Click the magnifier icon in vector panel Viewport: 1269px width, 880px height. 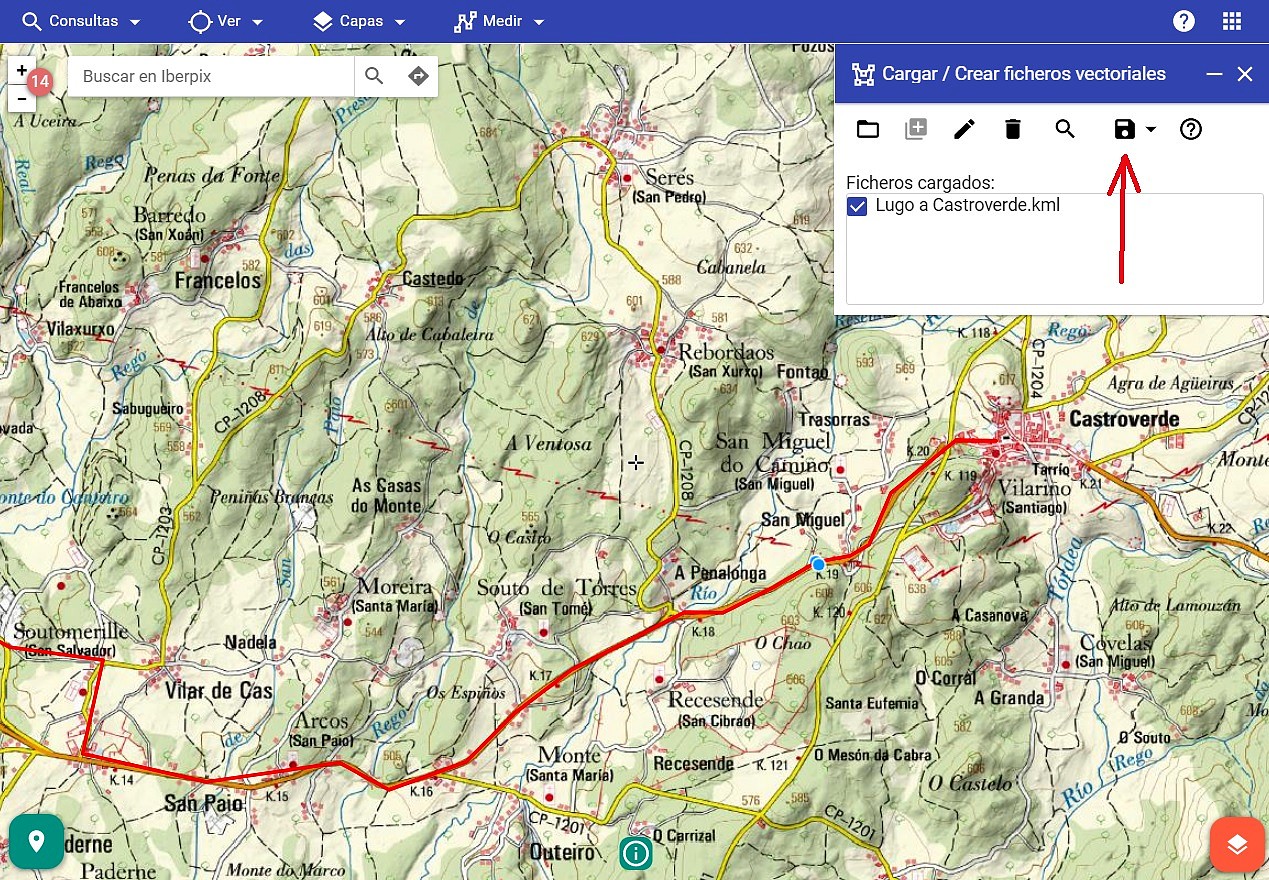click(x=1065, y=129)
